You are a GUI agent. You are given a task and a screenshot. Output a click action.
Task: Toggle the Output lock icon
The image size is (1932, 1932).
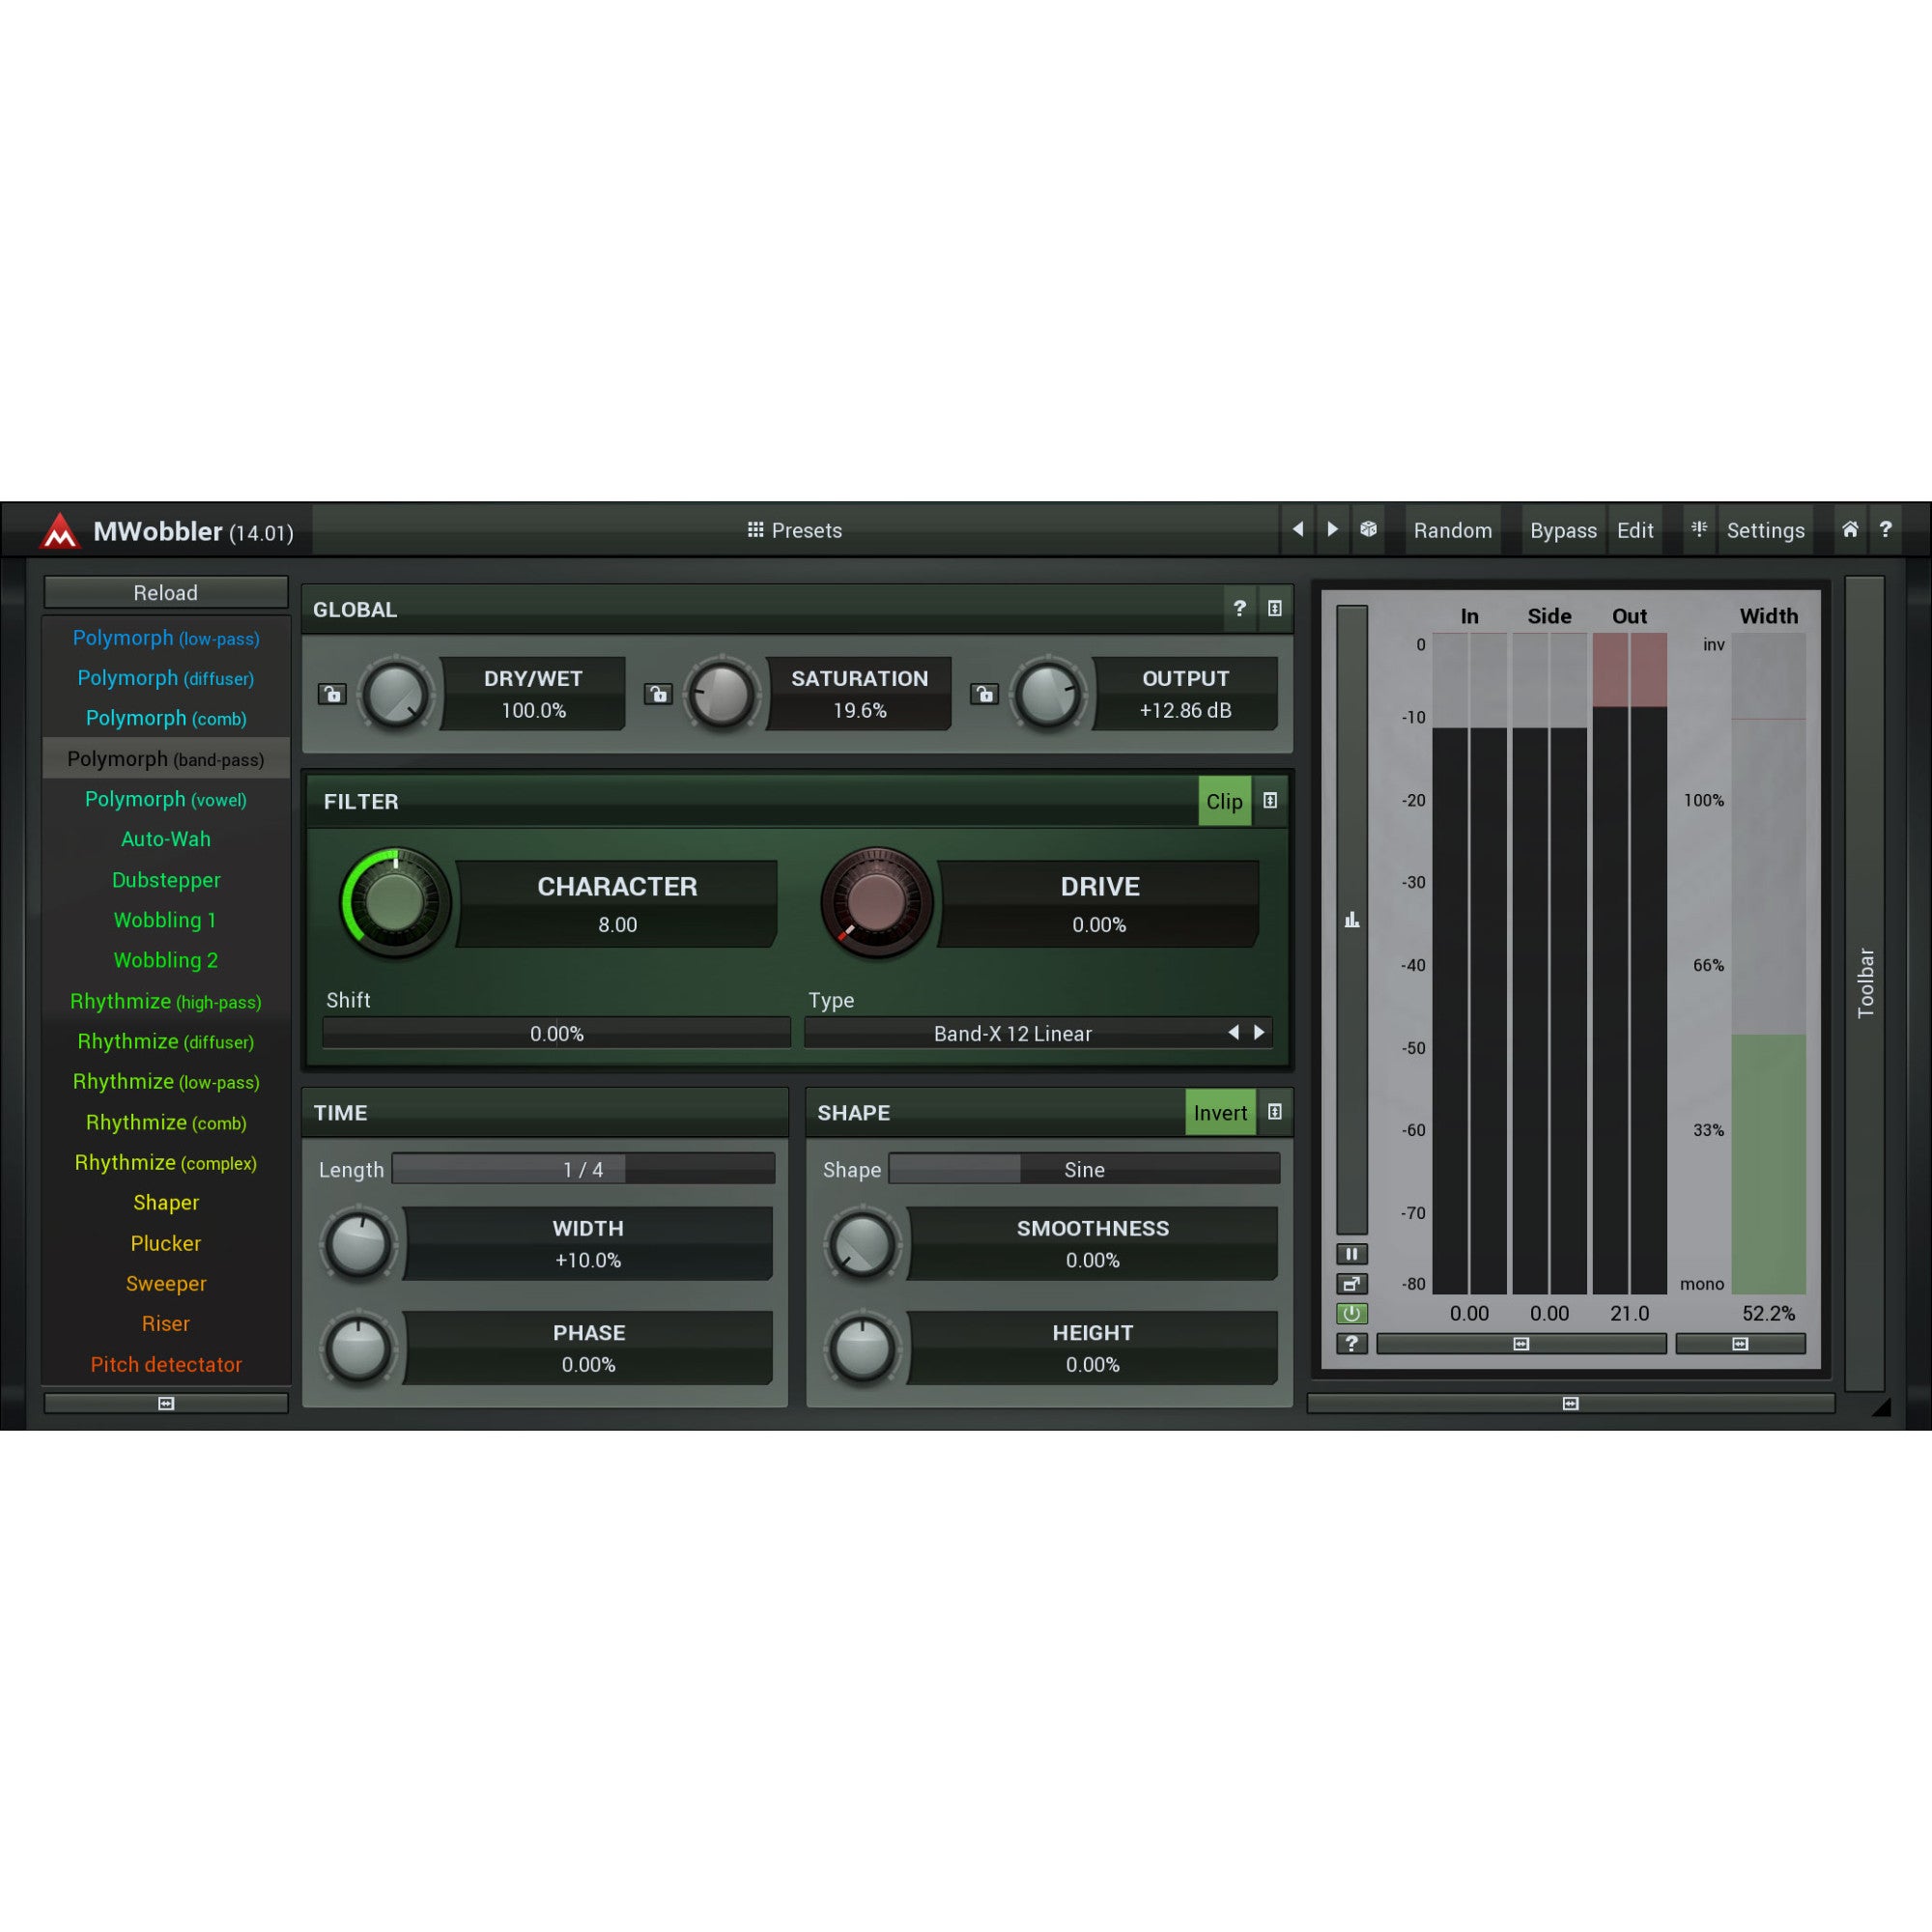click(984, 693)
